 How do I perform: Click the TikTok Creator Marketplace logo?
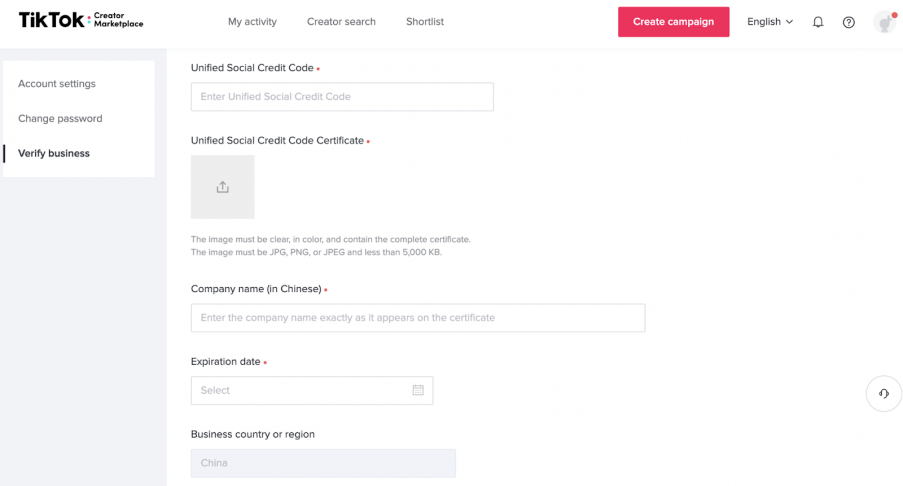[x=81, y=21]
